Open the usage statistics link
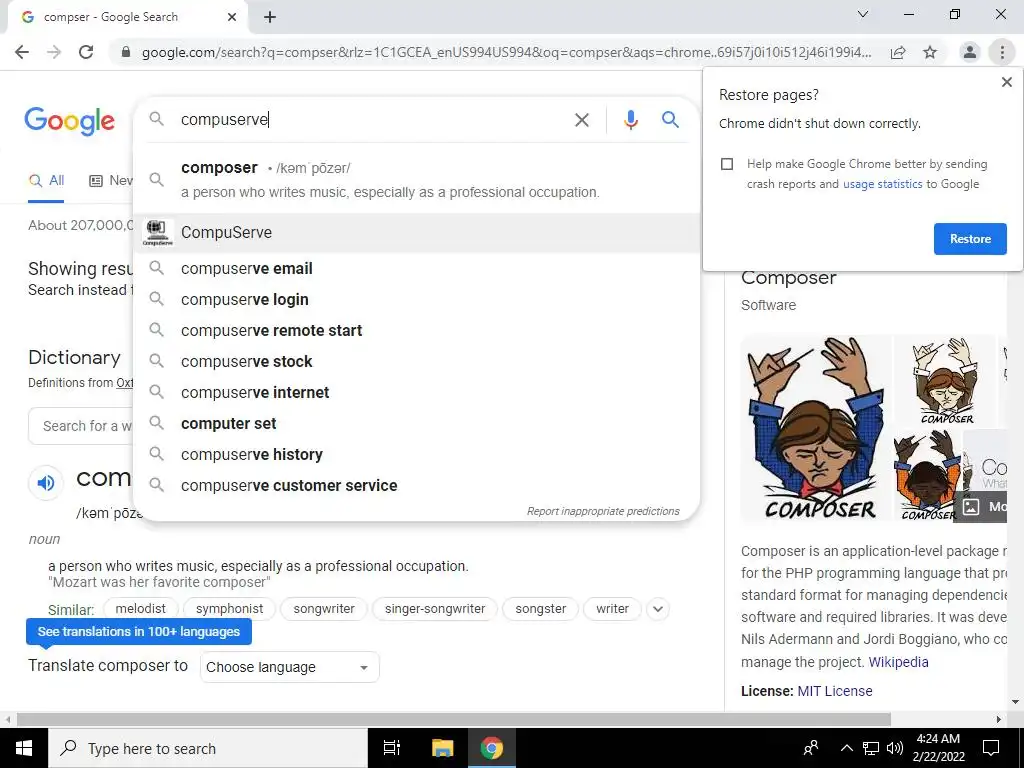The image size is (1024, 768). pos(882,184)
